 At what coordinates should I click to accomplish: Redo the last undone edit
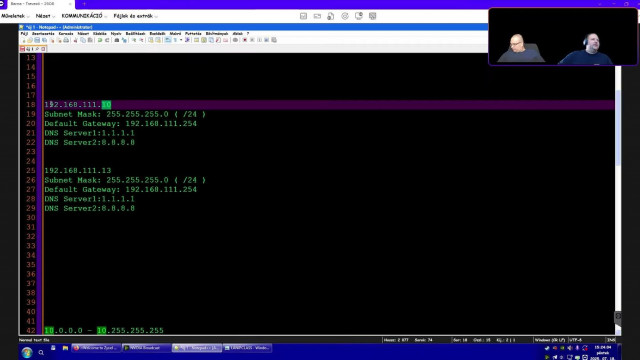[107, 40]
